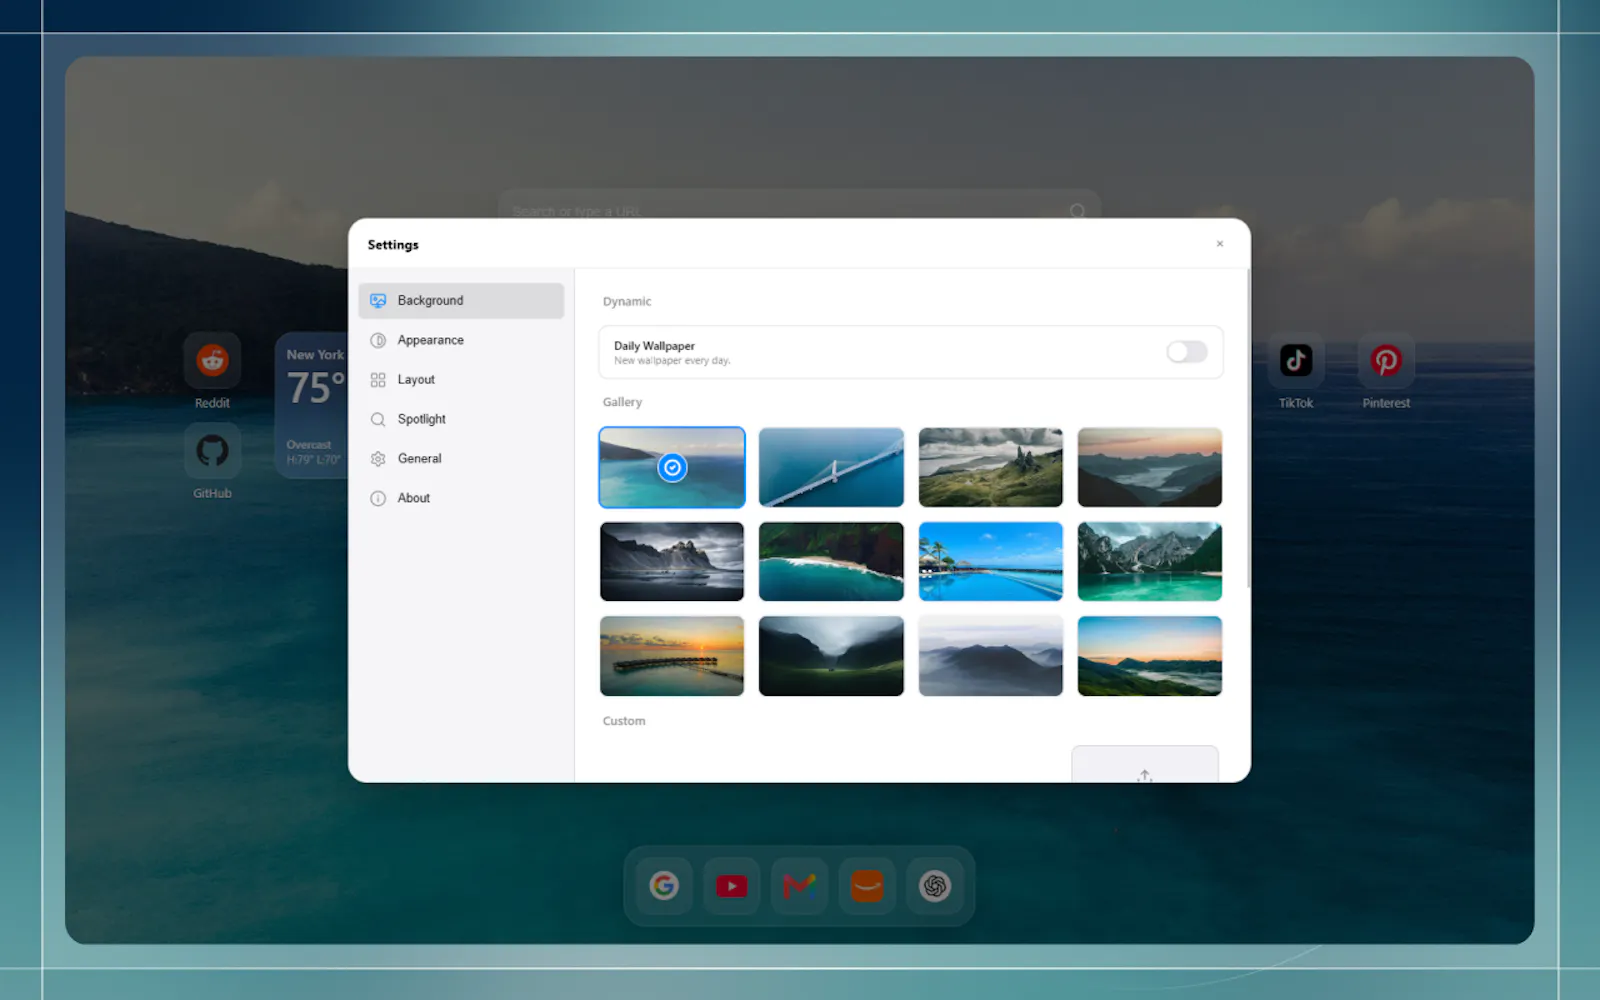Open Spotlight settings

pyautogui.click(x=461, y=419)
